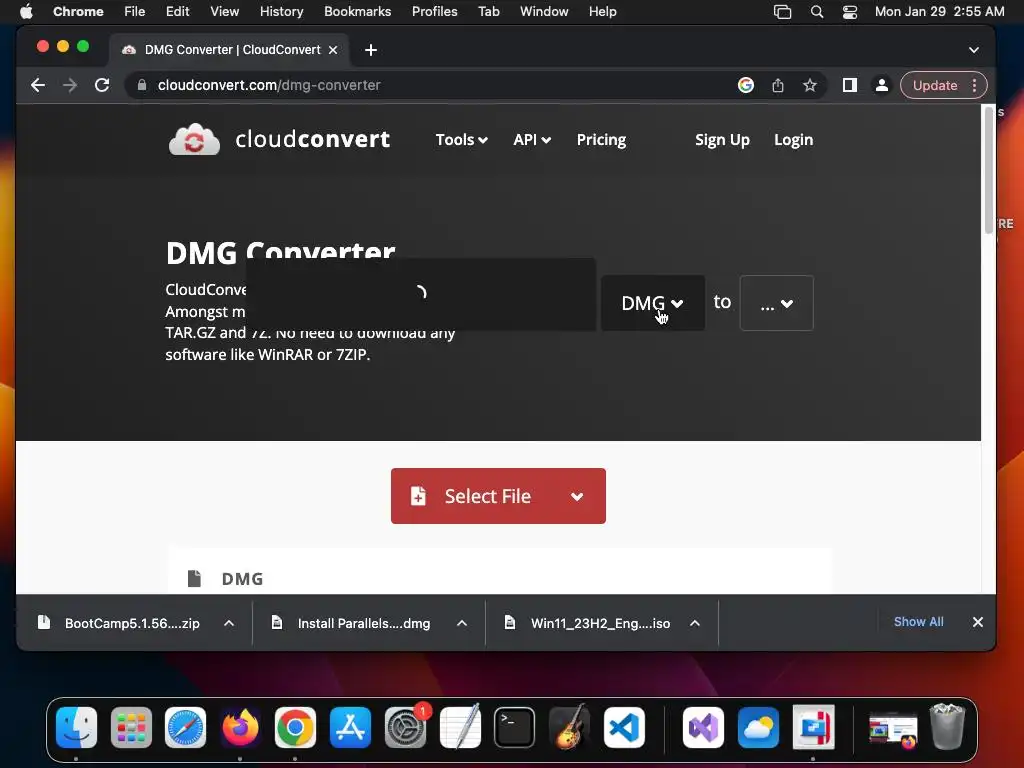Open the Chrome three-dot menu
This screenshot has height=768, width=1024.
(x=974, y=85)
